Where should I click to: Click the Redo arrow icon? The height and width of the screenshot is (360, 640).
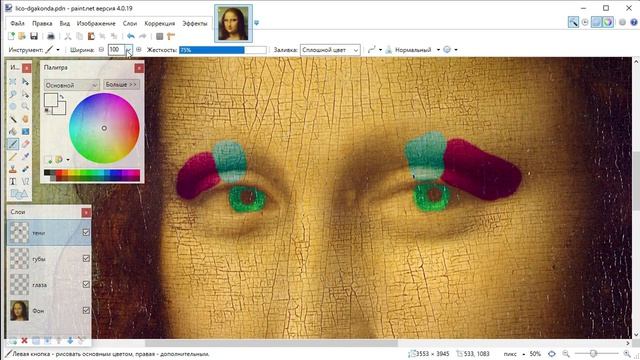click(x=142, y=36)
